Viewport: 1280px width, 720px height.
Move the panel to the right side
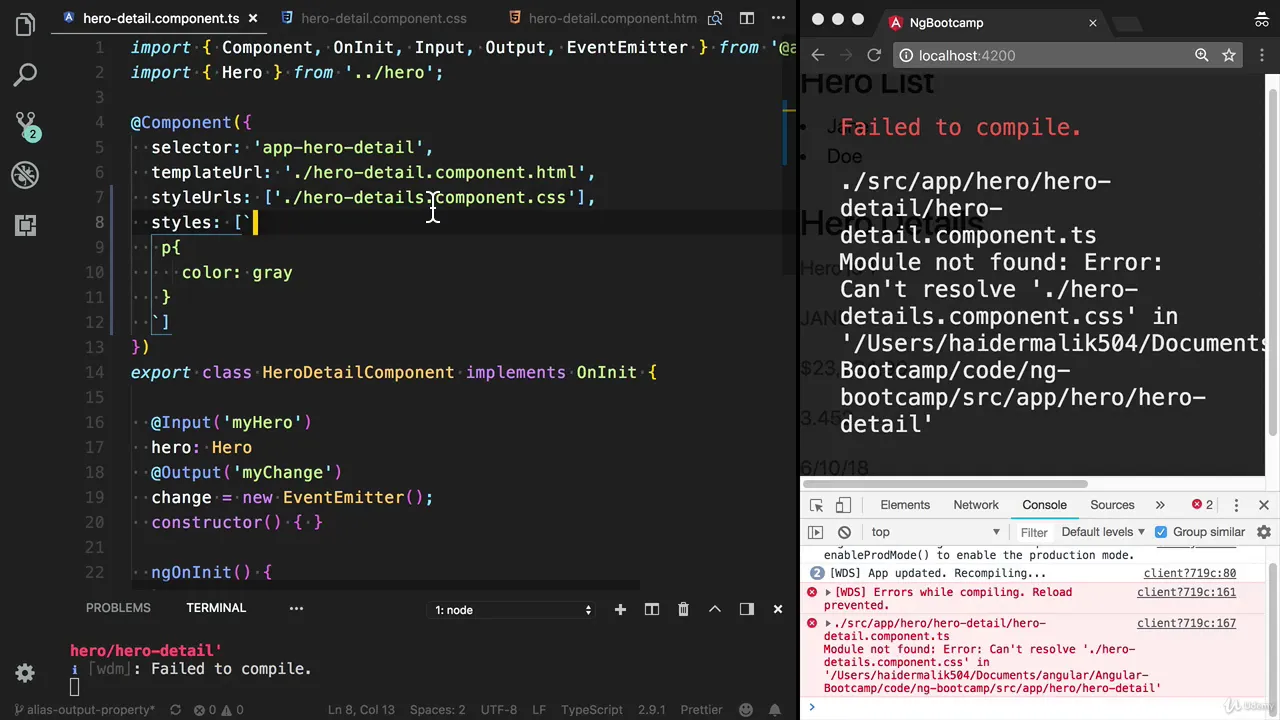pyautogui.click(x=747, y=609)
